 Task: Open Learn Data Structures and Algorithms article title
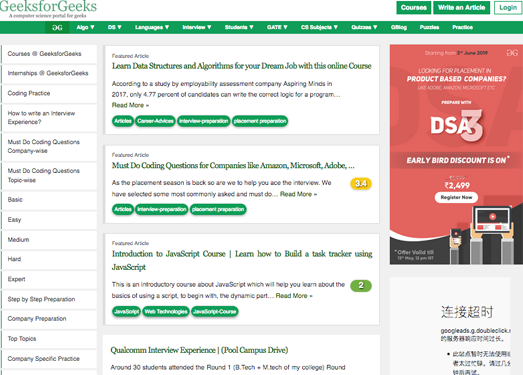click(x=241, y=66)
